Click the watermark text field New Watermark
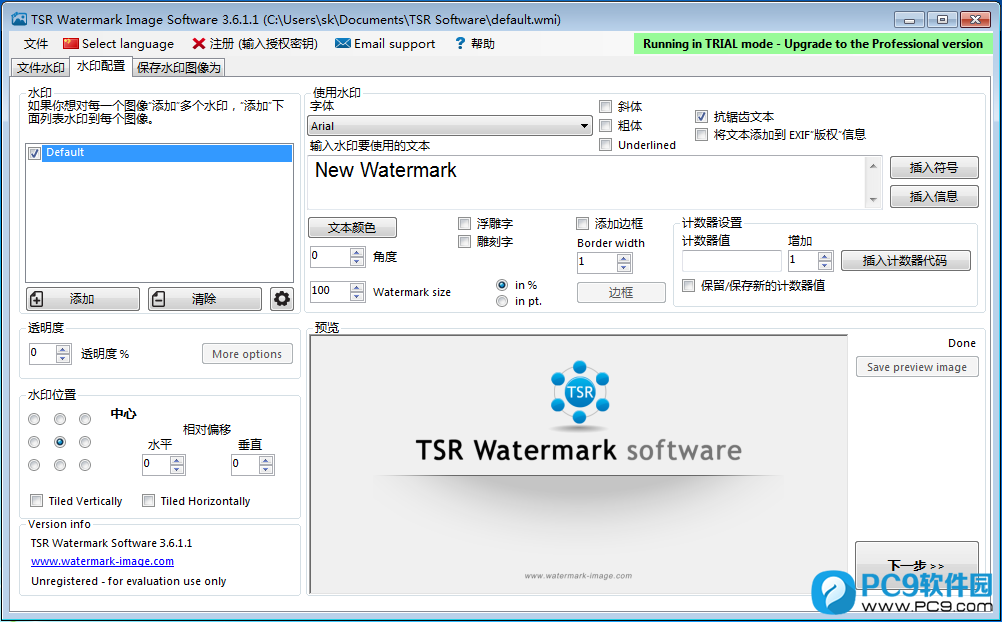The image size is (1002, 622). 587,182
